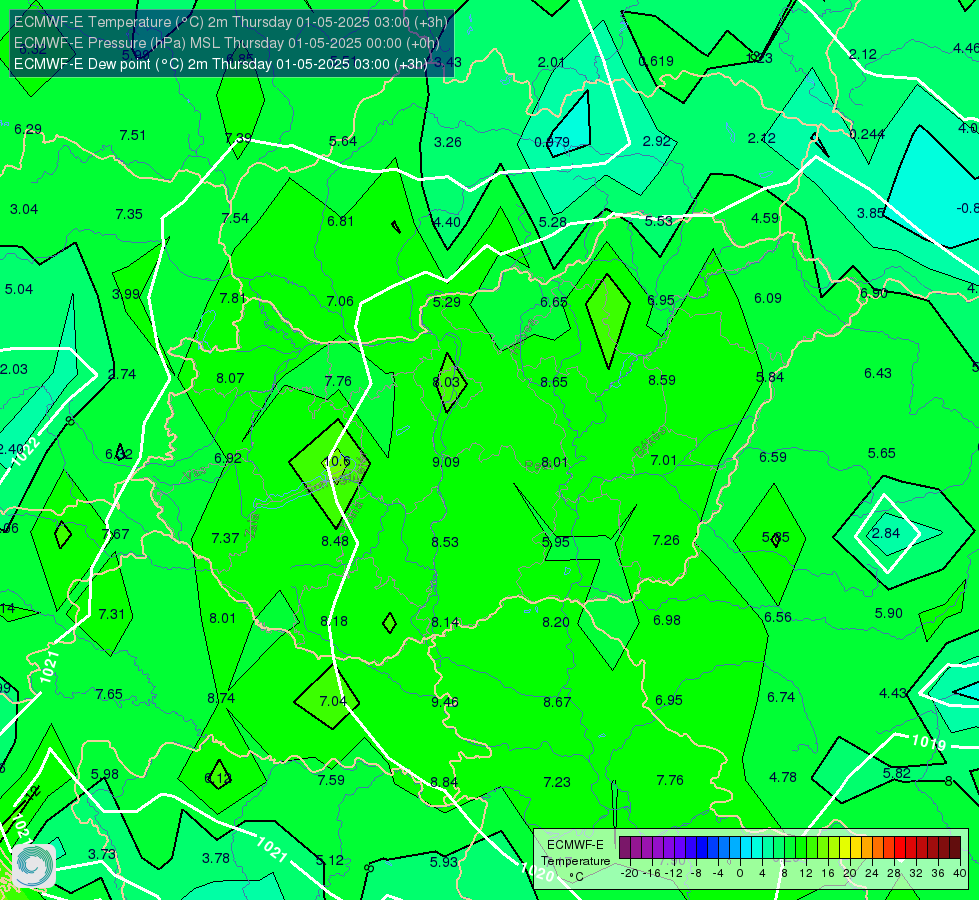
Task: Click the 4.78 grid value
Action: pyautogui.click(x=783, y=778)
